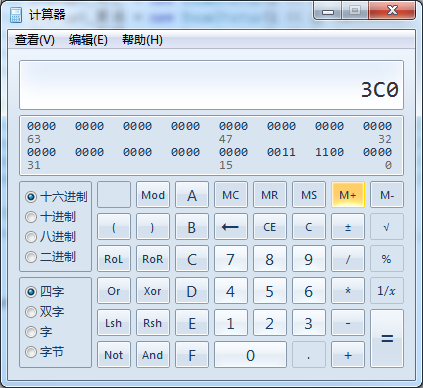423x388 pixels.
Task: Click the divide / button
Action: 348,259
